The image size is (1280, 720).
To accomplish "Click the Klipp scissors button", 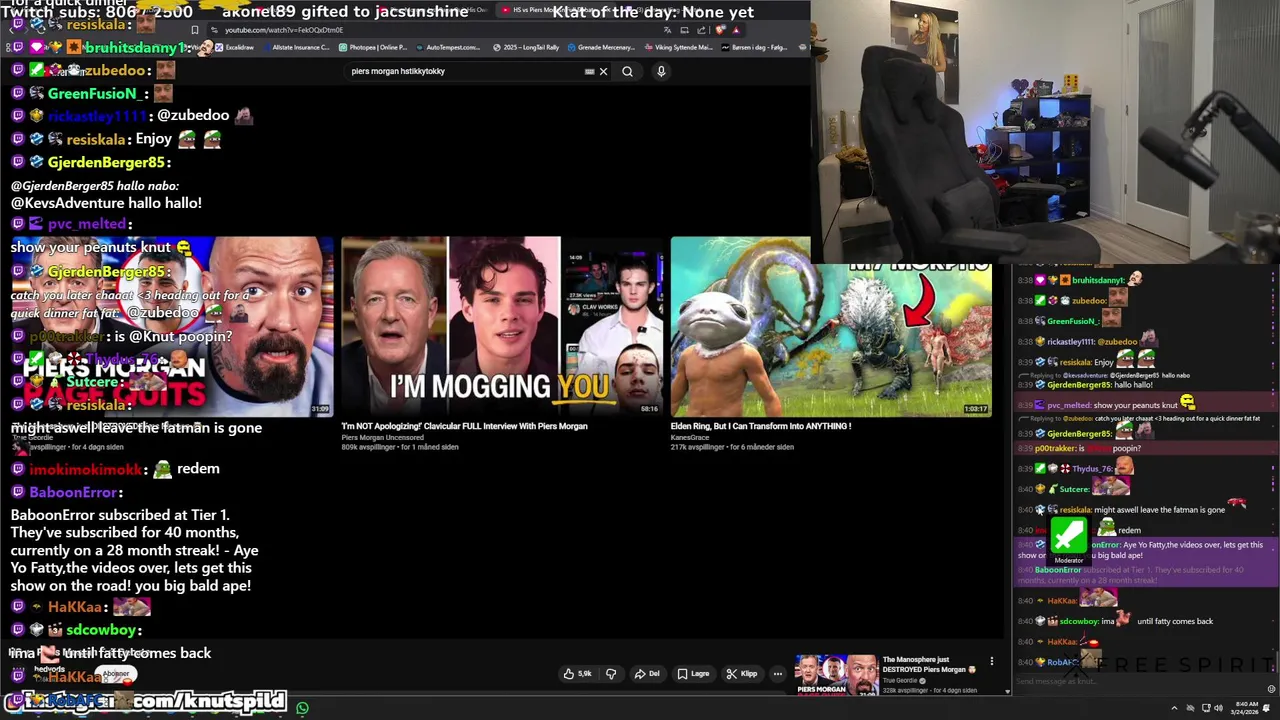I will (x=742, y=674).
